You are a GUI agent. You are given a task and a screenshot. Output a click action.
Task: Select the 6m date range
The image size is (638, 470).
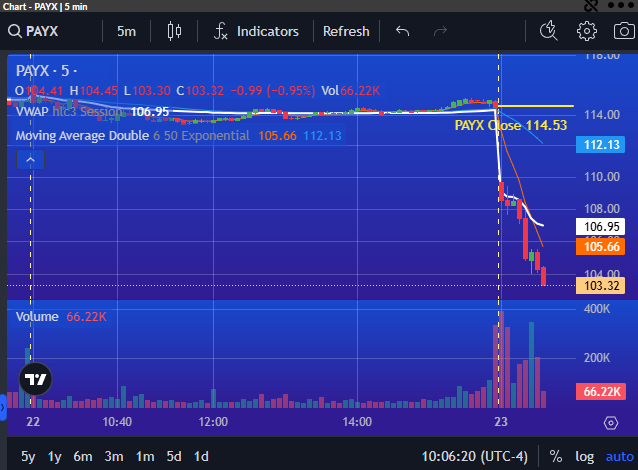point(83,457)
